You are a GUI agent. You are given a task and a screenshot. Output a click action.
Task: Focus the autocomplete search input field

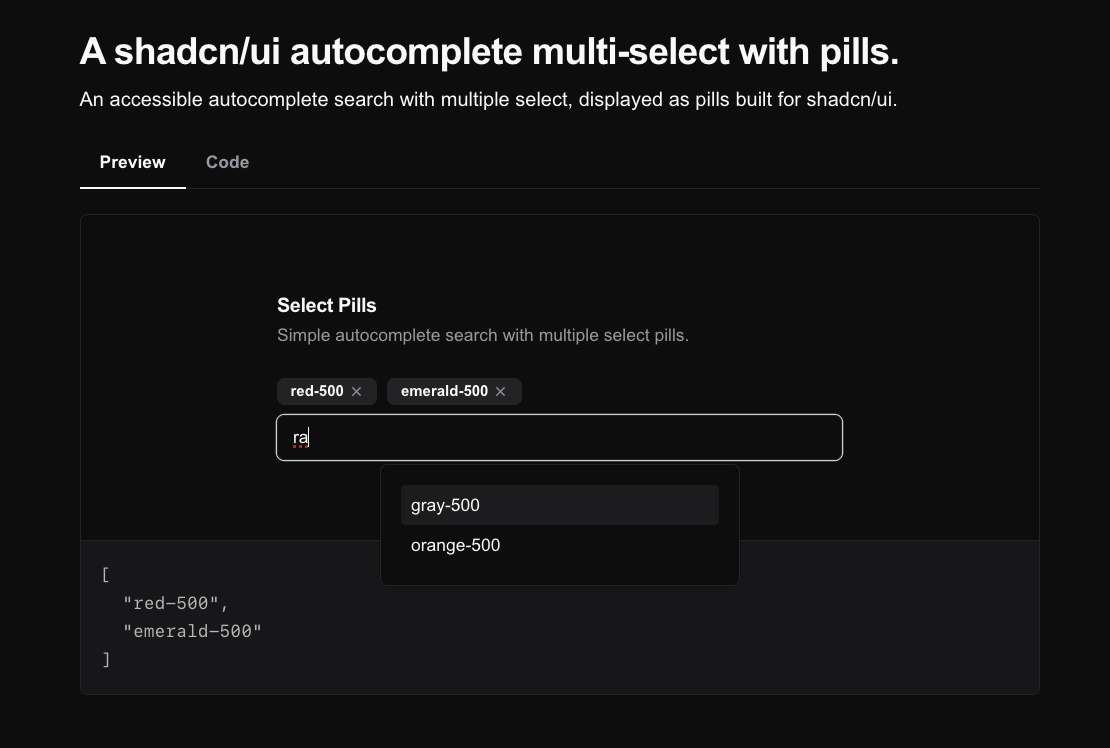(560, 437)
